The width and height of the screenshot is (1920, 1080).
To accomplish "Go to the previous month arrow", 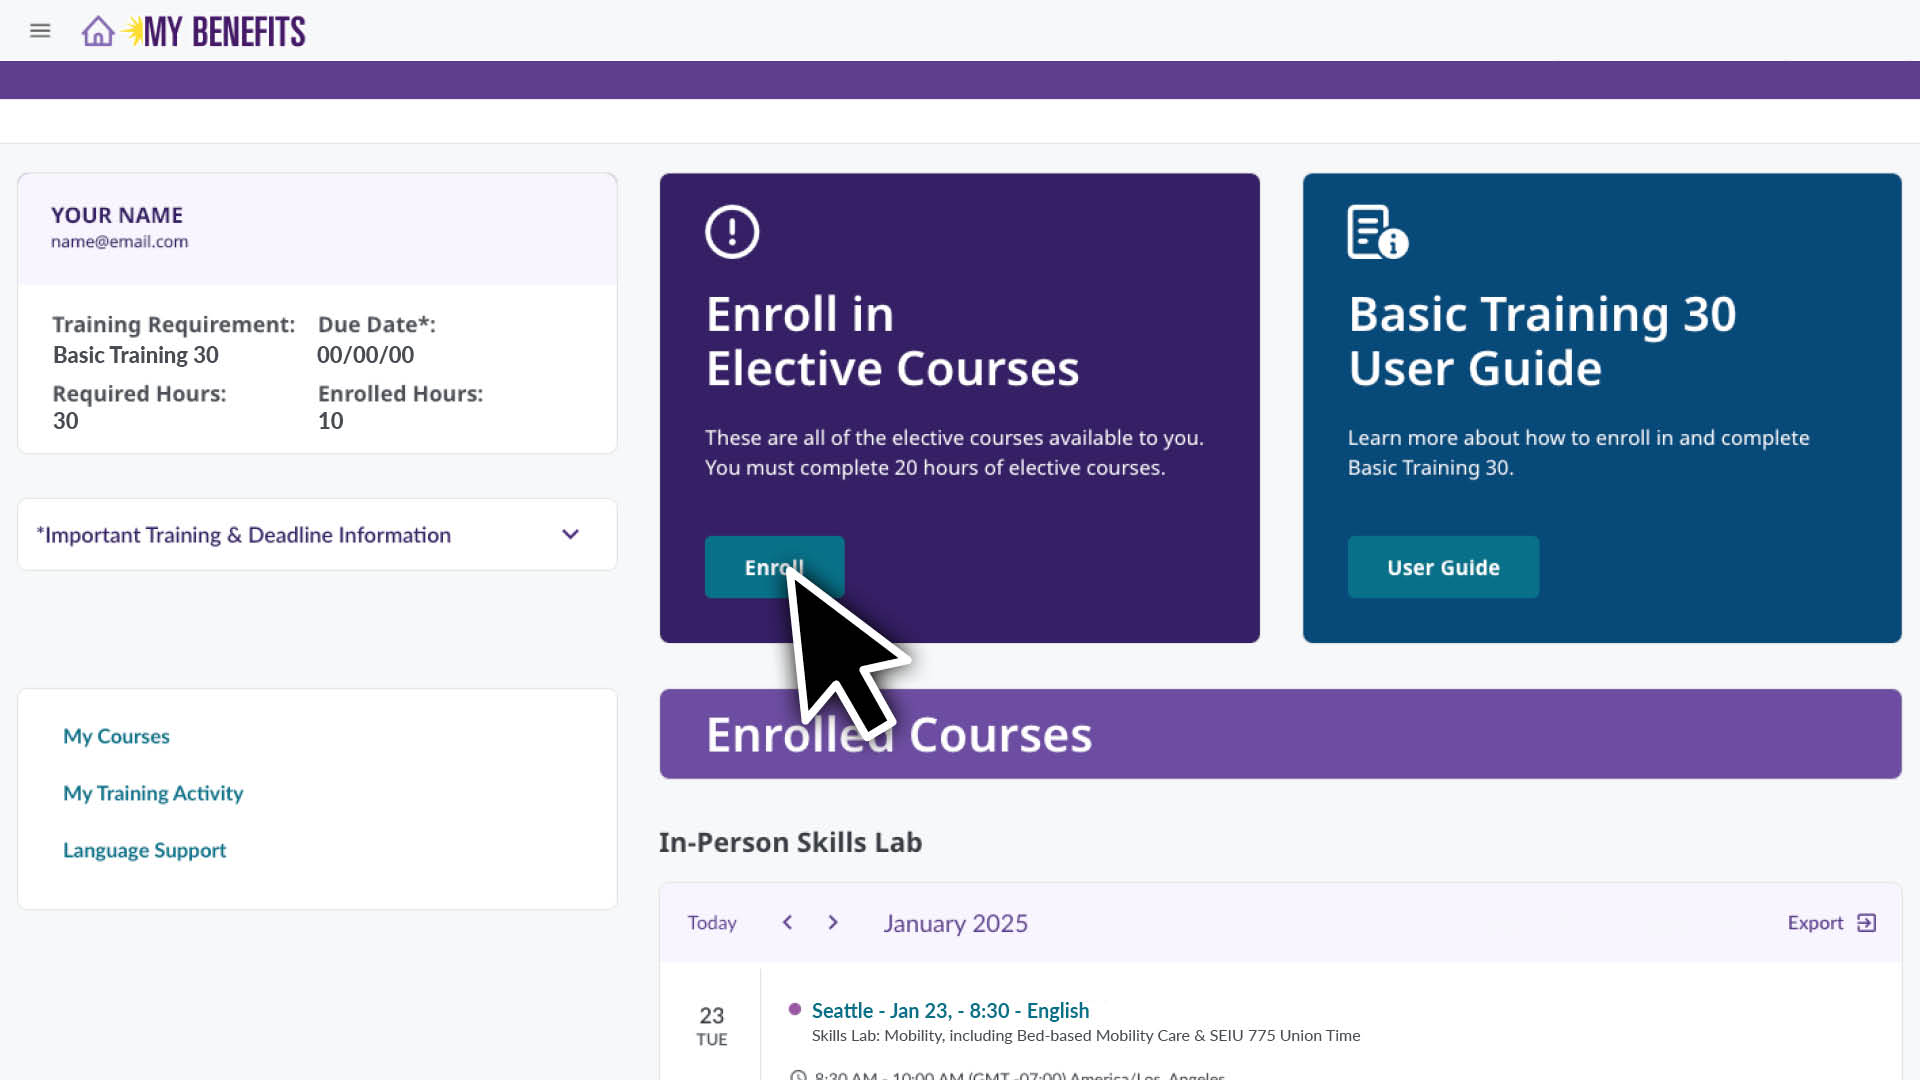I will (x=787, y=923).
